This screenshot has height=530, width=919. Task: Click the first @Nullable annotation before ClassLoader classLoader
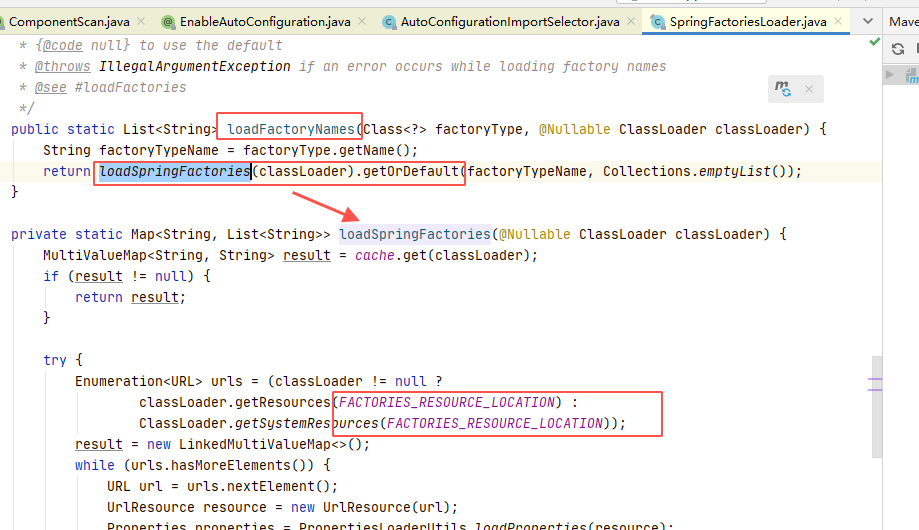574,129
